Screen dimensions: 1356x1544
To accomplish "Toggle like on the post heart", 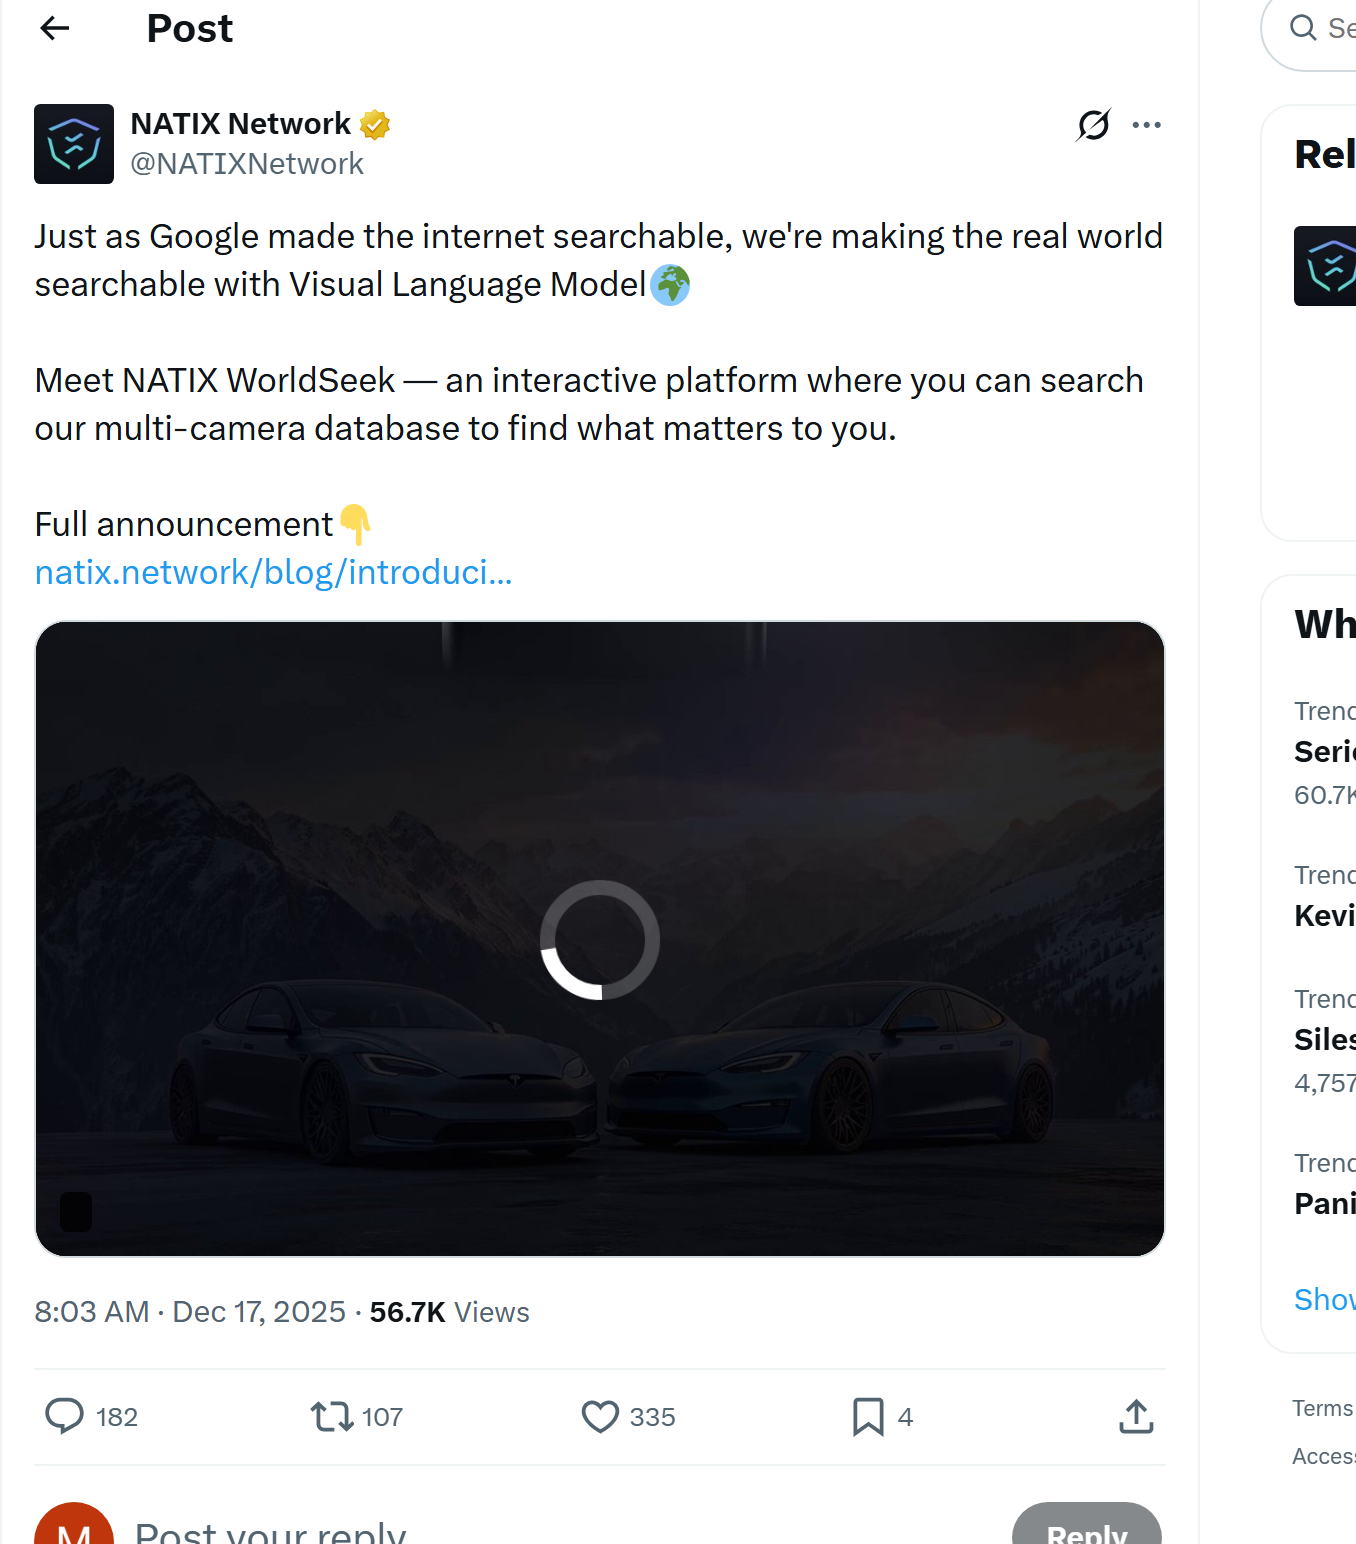I will coord(600,1417).
